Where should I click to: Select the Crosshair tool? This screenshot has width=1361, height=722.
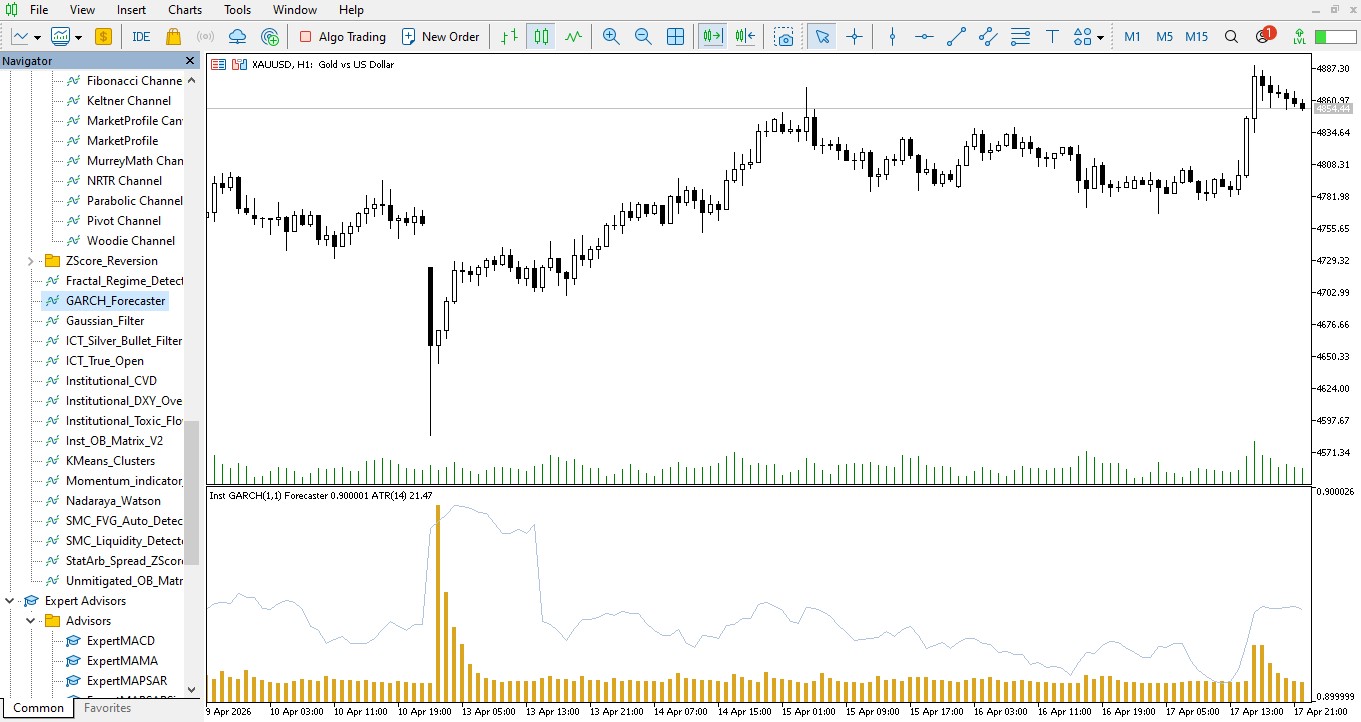coord(854,36)
